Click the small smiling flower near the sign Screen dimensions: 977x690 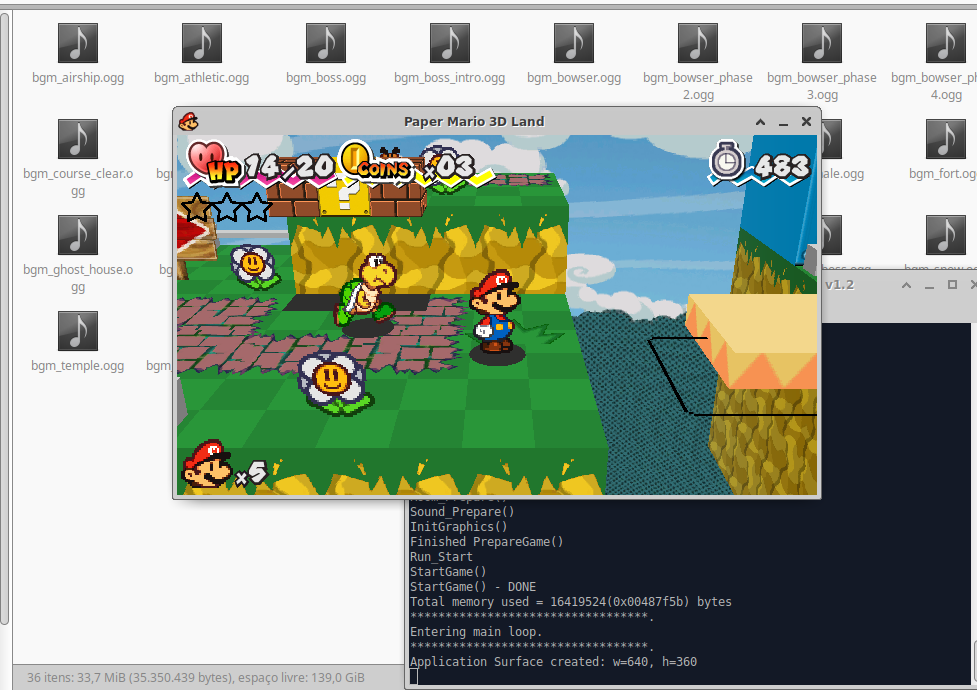point(254,266)
